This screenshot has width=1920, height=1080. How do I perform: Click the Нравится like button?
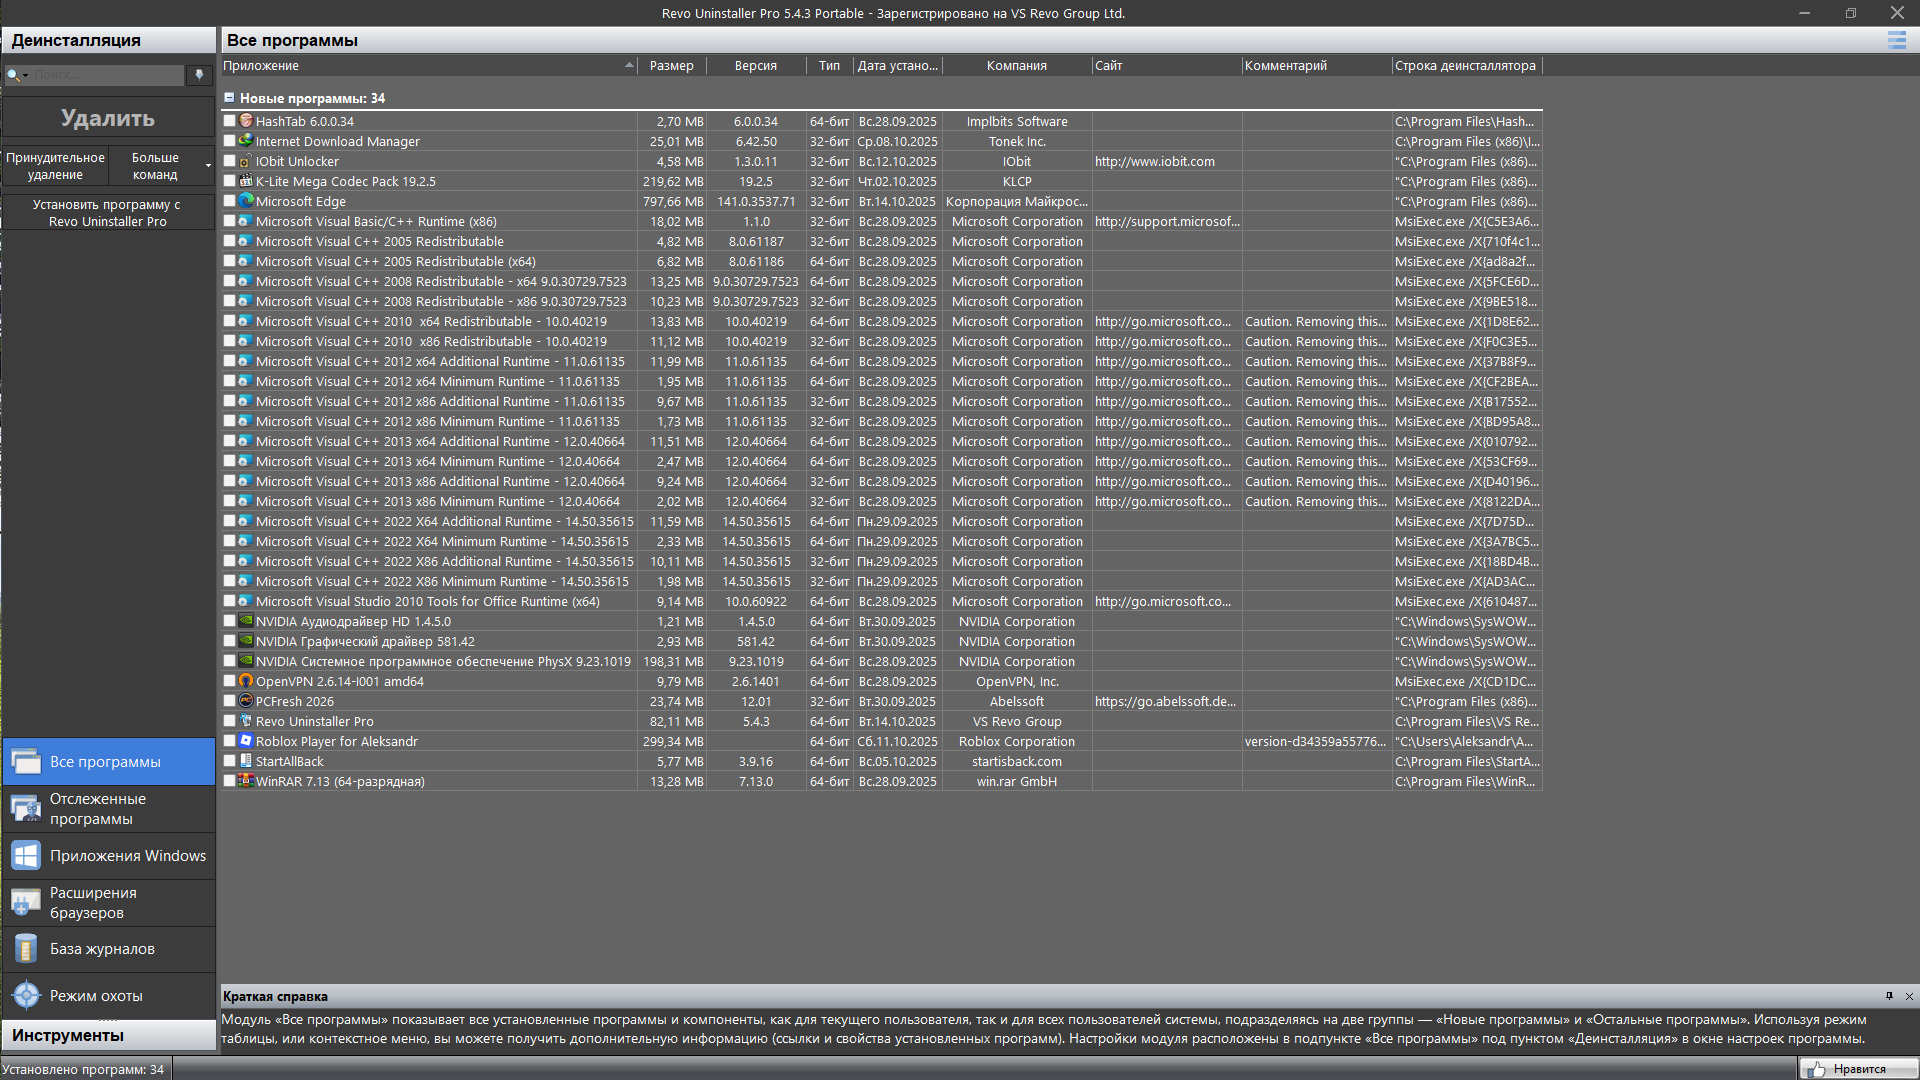[1858, 1069]
